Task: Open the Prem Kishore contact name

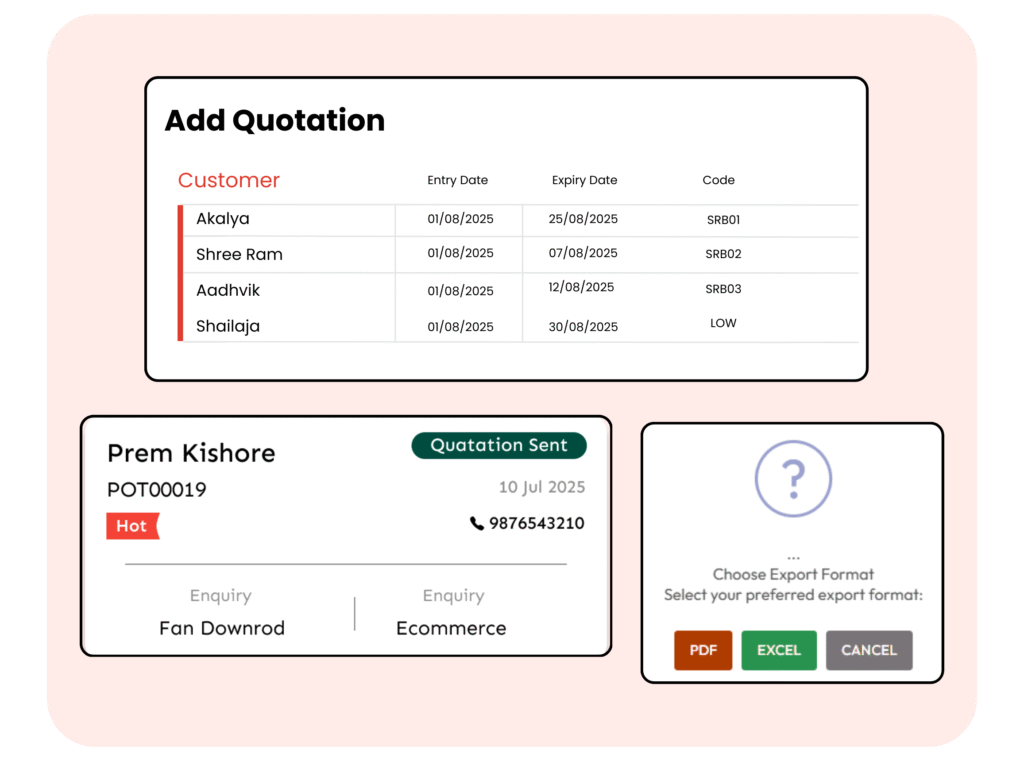Action: click(x=191, y=453)
